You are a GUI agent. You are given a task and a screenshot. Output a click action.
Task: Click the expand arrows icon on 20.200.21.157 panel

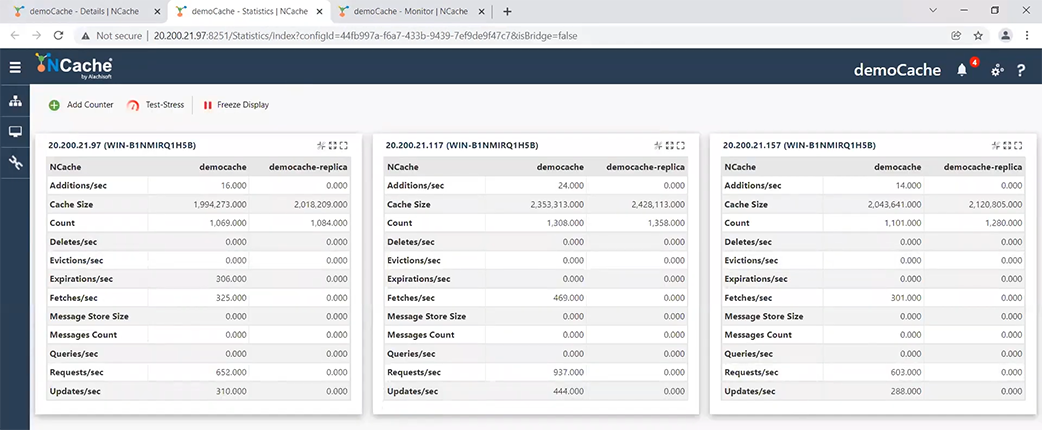tap(1007, 145)
